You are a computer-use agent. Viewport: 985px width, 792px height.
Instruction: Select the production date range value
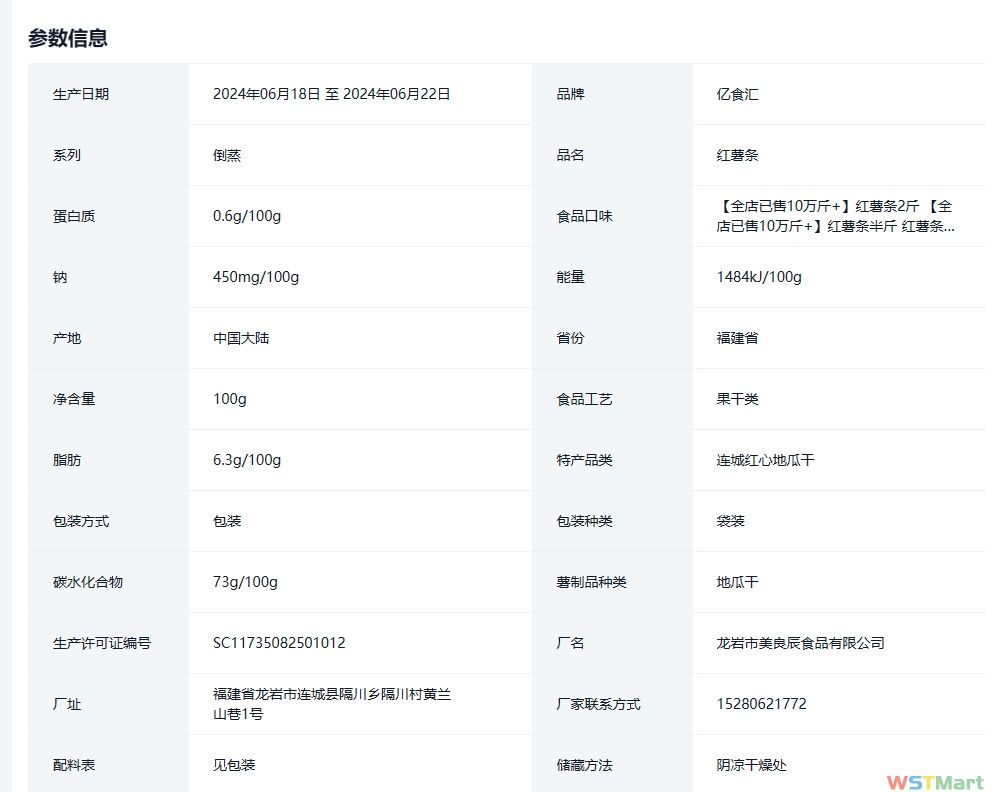pyautogui.click(x=331, y=94)
